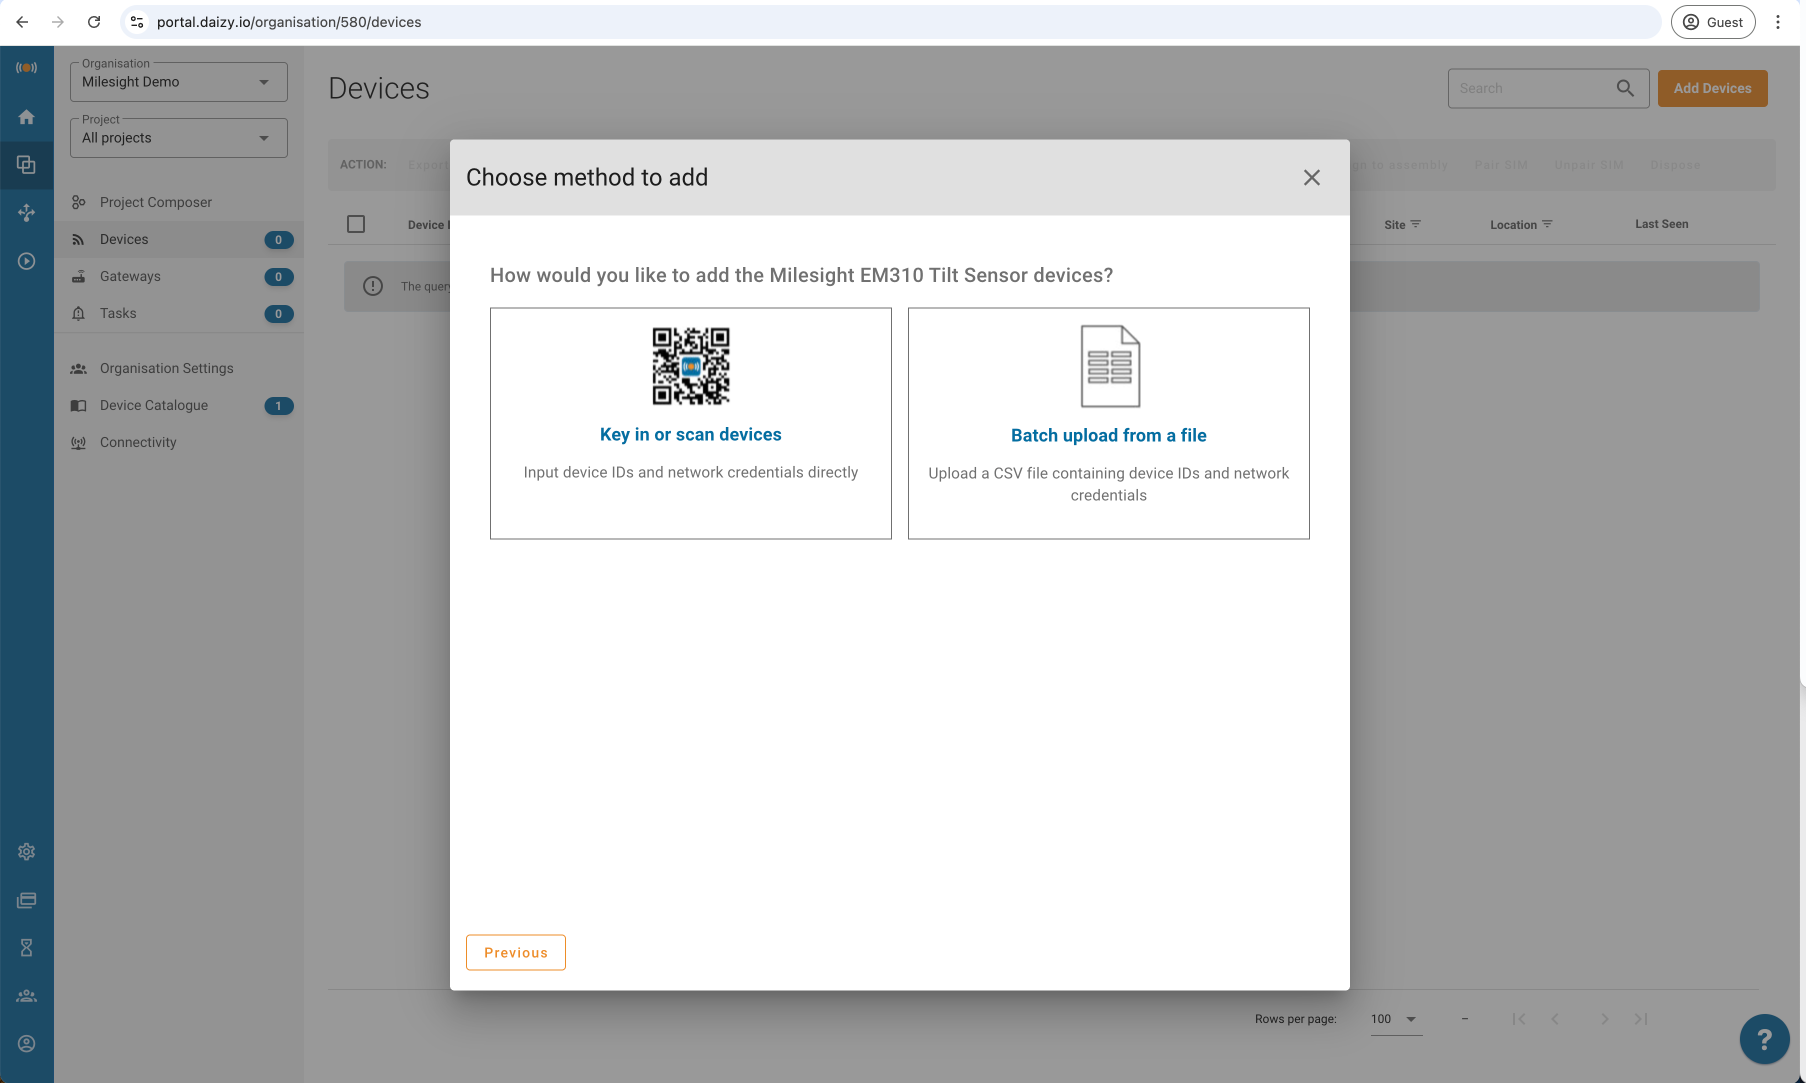
Task: Click the CSV document icon
Action: point(1110,366)
